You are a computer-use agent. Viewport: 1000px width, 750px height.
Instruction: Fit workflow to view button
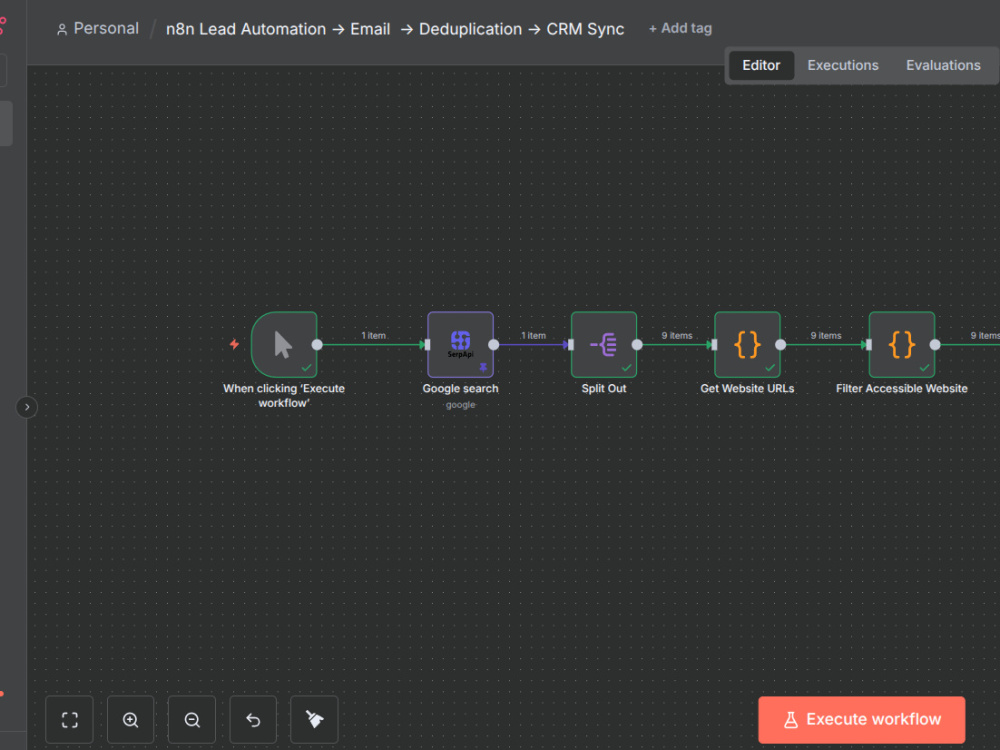[70, 719]
